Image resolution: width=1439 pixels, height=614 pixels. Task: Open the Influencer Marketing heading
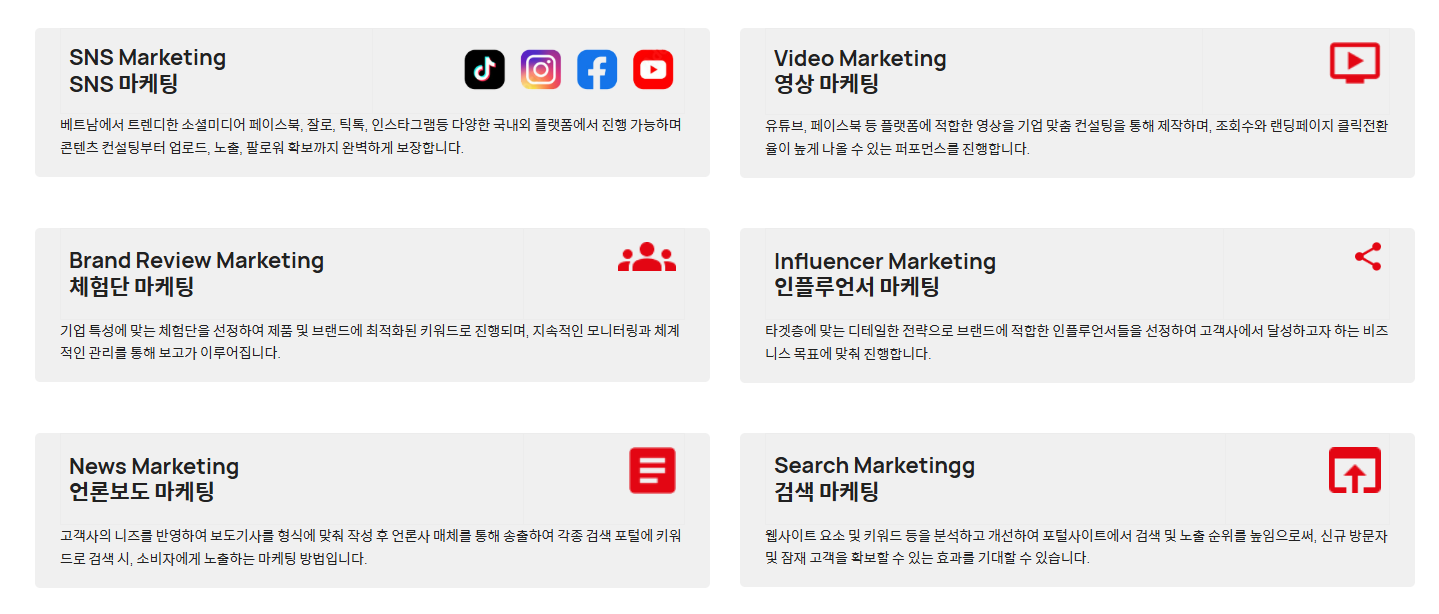point(884,274)
